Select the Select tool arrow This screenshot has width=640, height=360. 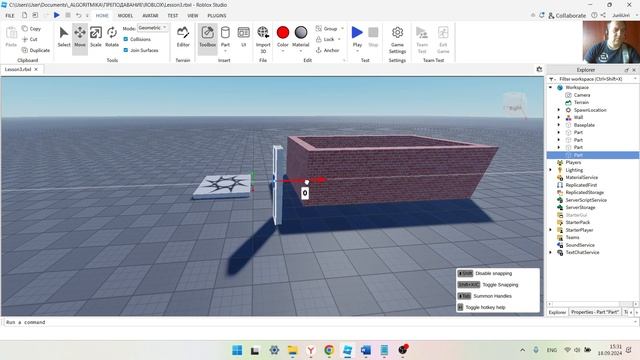point(64,37)
